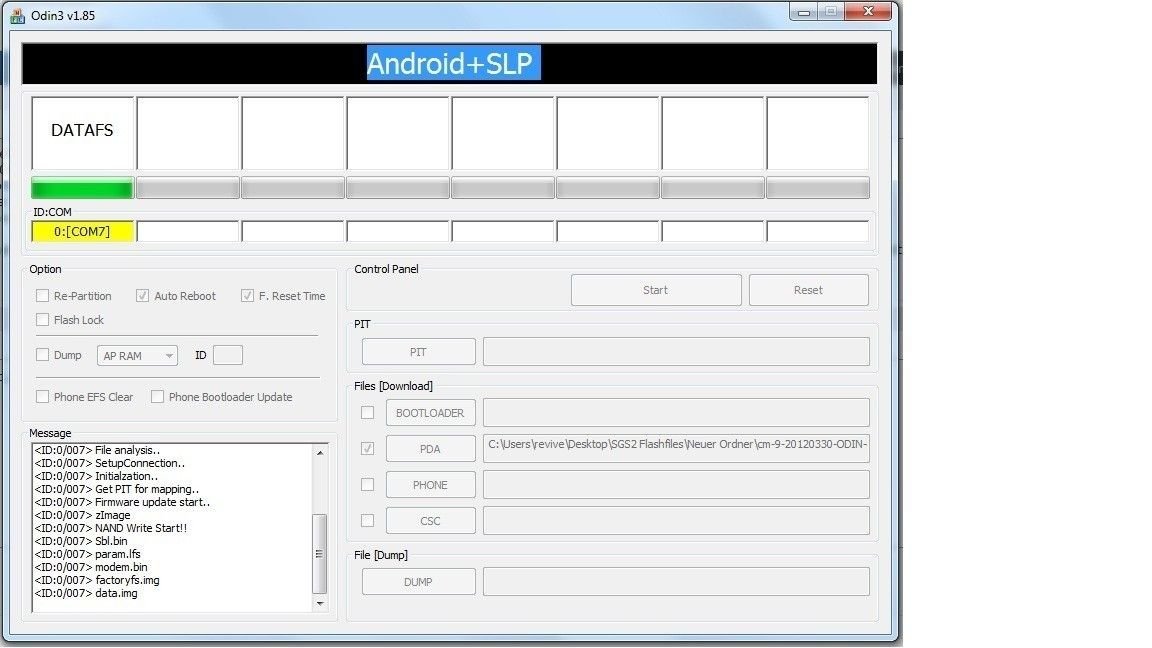
Task: Close the Odin3 window
Action: (x=868, y=11)
